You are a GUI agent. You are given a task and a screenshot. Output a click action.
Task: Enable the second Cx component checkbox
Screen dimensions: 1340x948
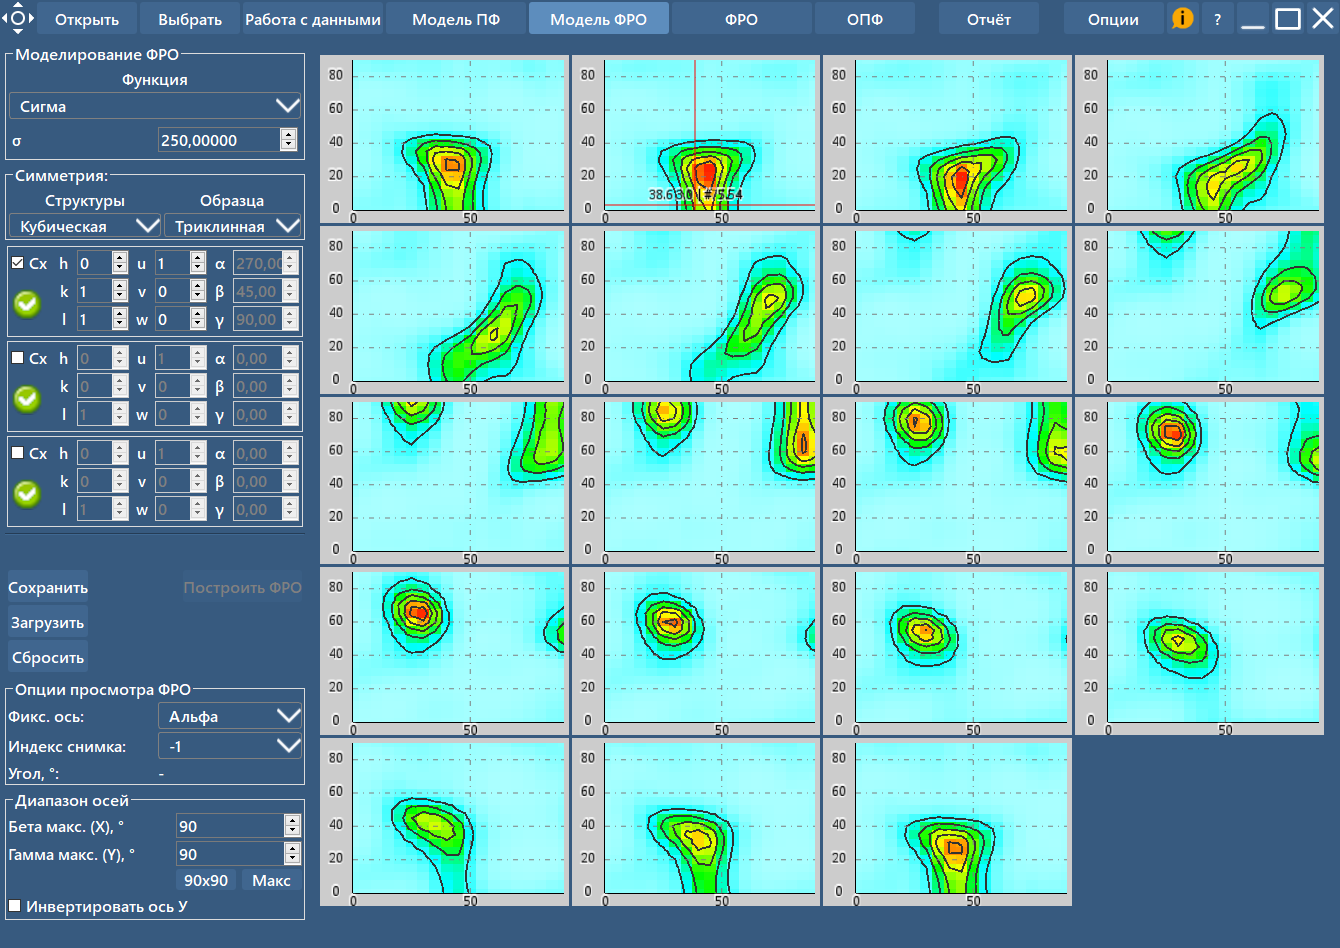(18, 358)
